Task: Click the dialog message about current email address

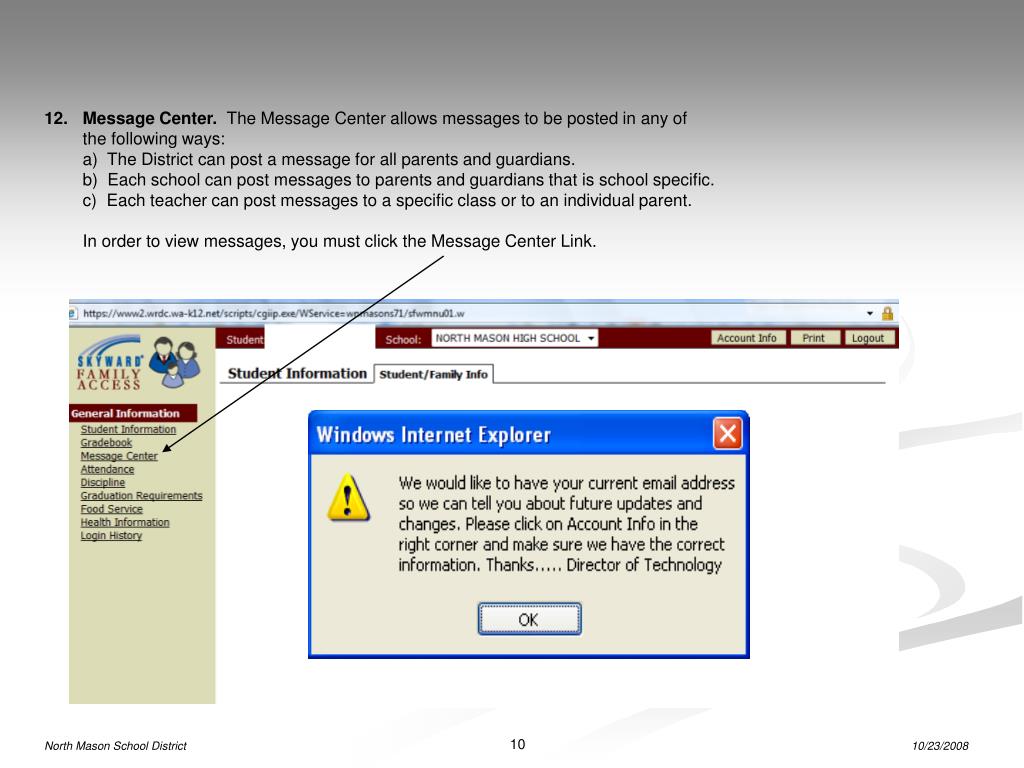Action: coord(566,524)
